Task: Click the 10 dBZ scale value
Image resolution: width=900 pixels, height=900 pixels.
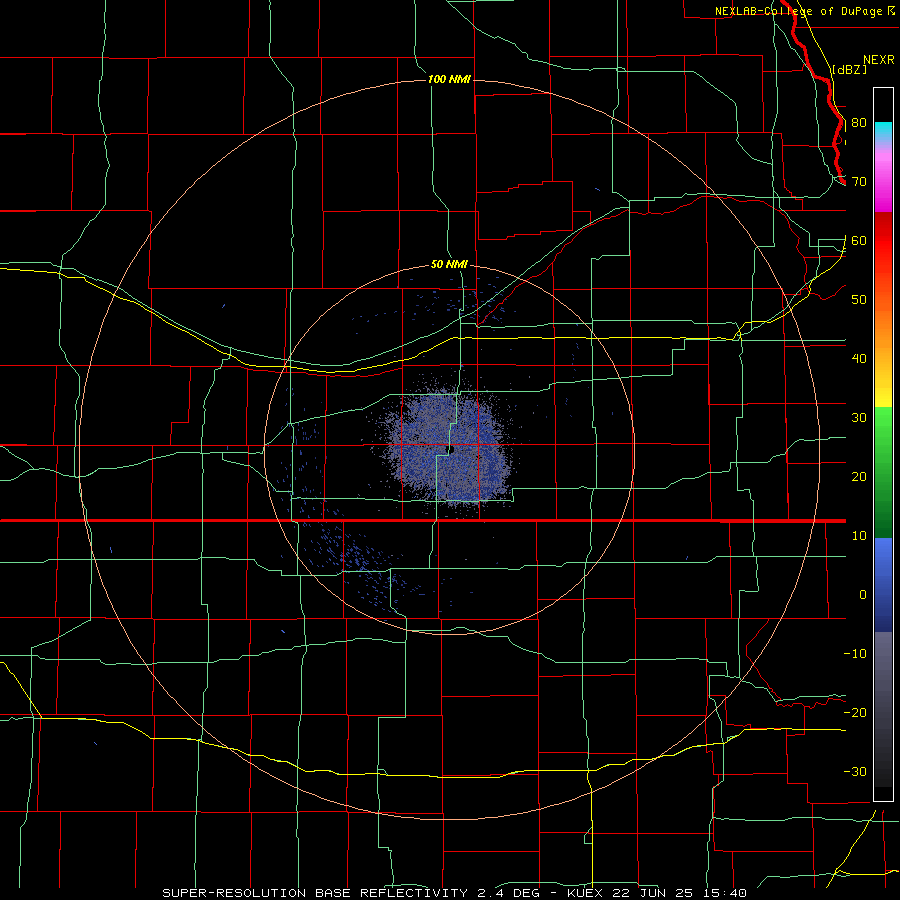Action: (x=859, y=536)
